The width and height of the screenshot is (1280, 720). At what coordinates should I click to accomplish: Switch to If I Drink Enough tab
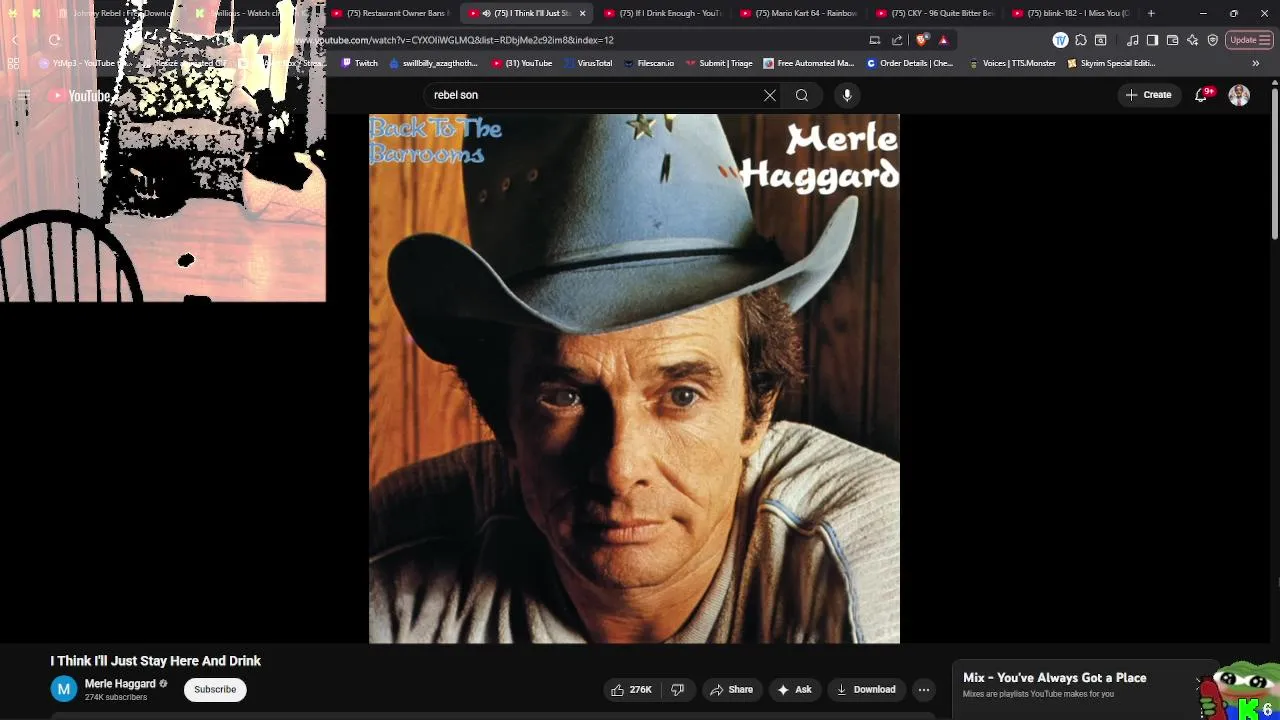tap(663, 13)
